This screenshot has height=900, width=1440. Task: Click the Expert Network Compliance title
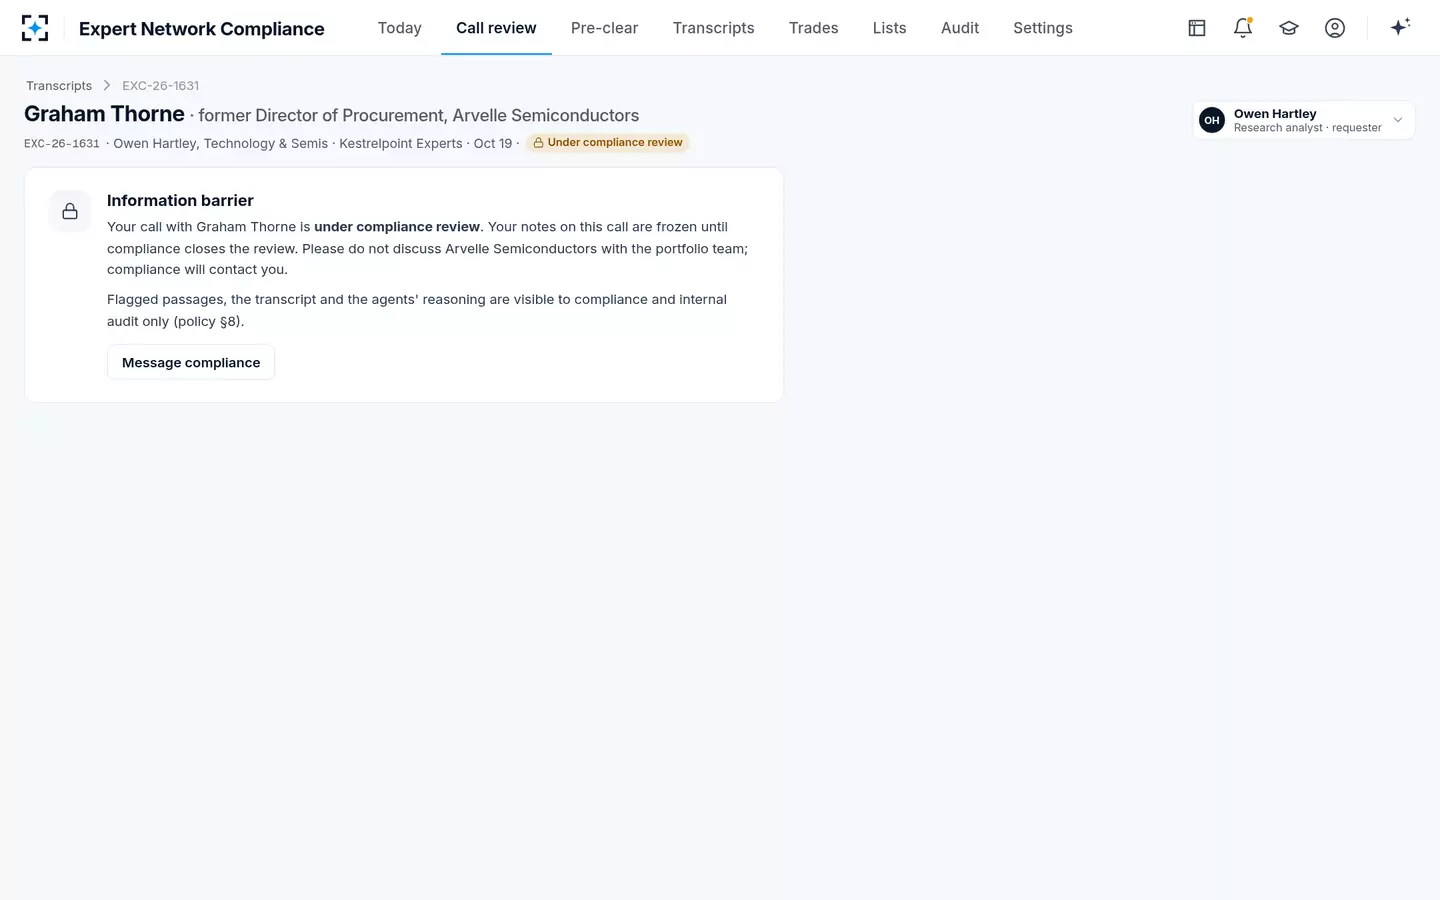pyautogui.click(x=202, y=29)
